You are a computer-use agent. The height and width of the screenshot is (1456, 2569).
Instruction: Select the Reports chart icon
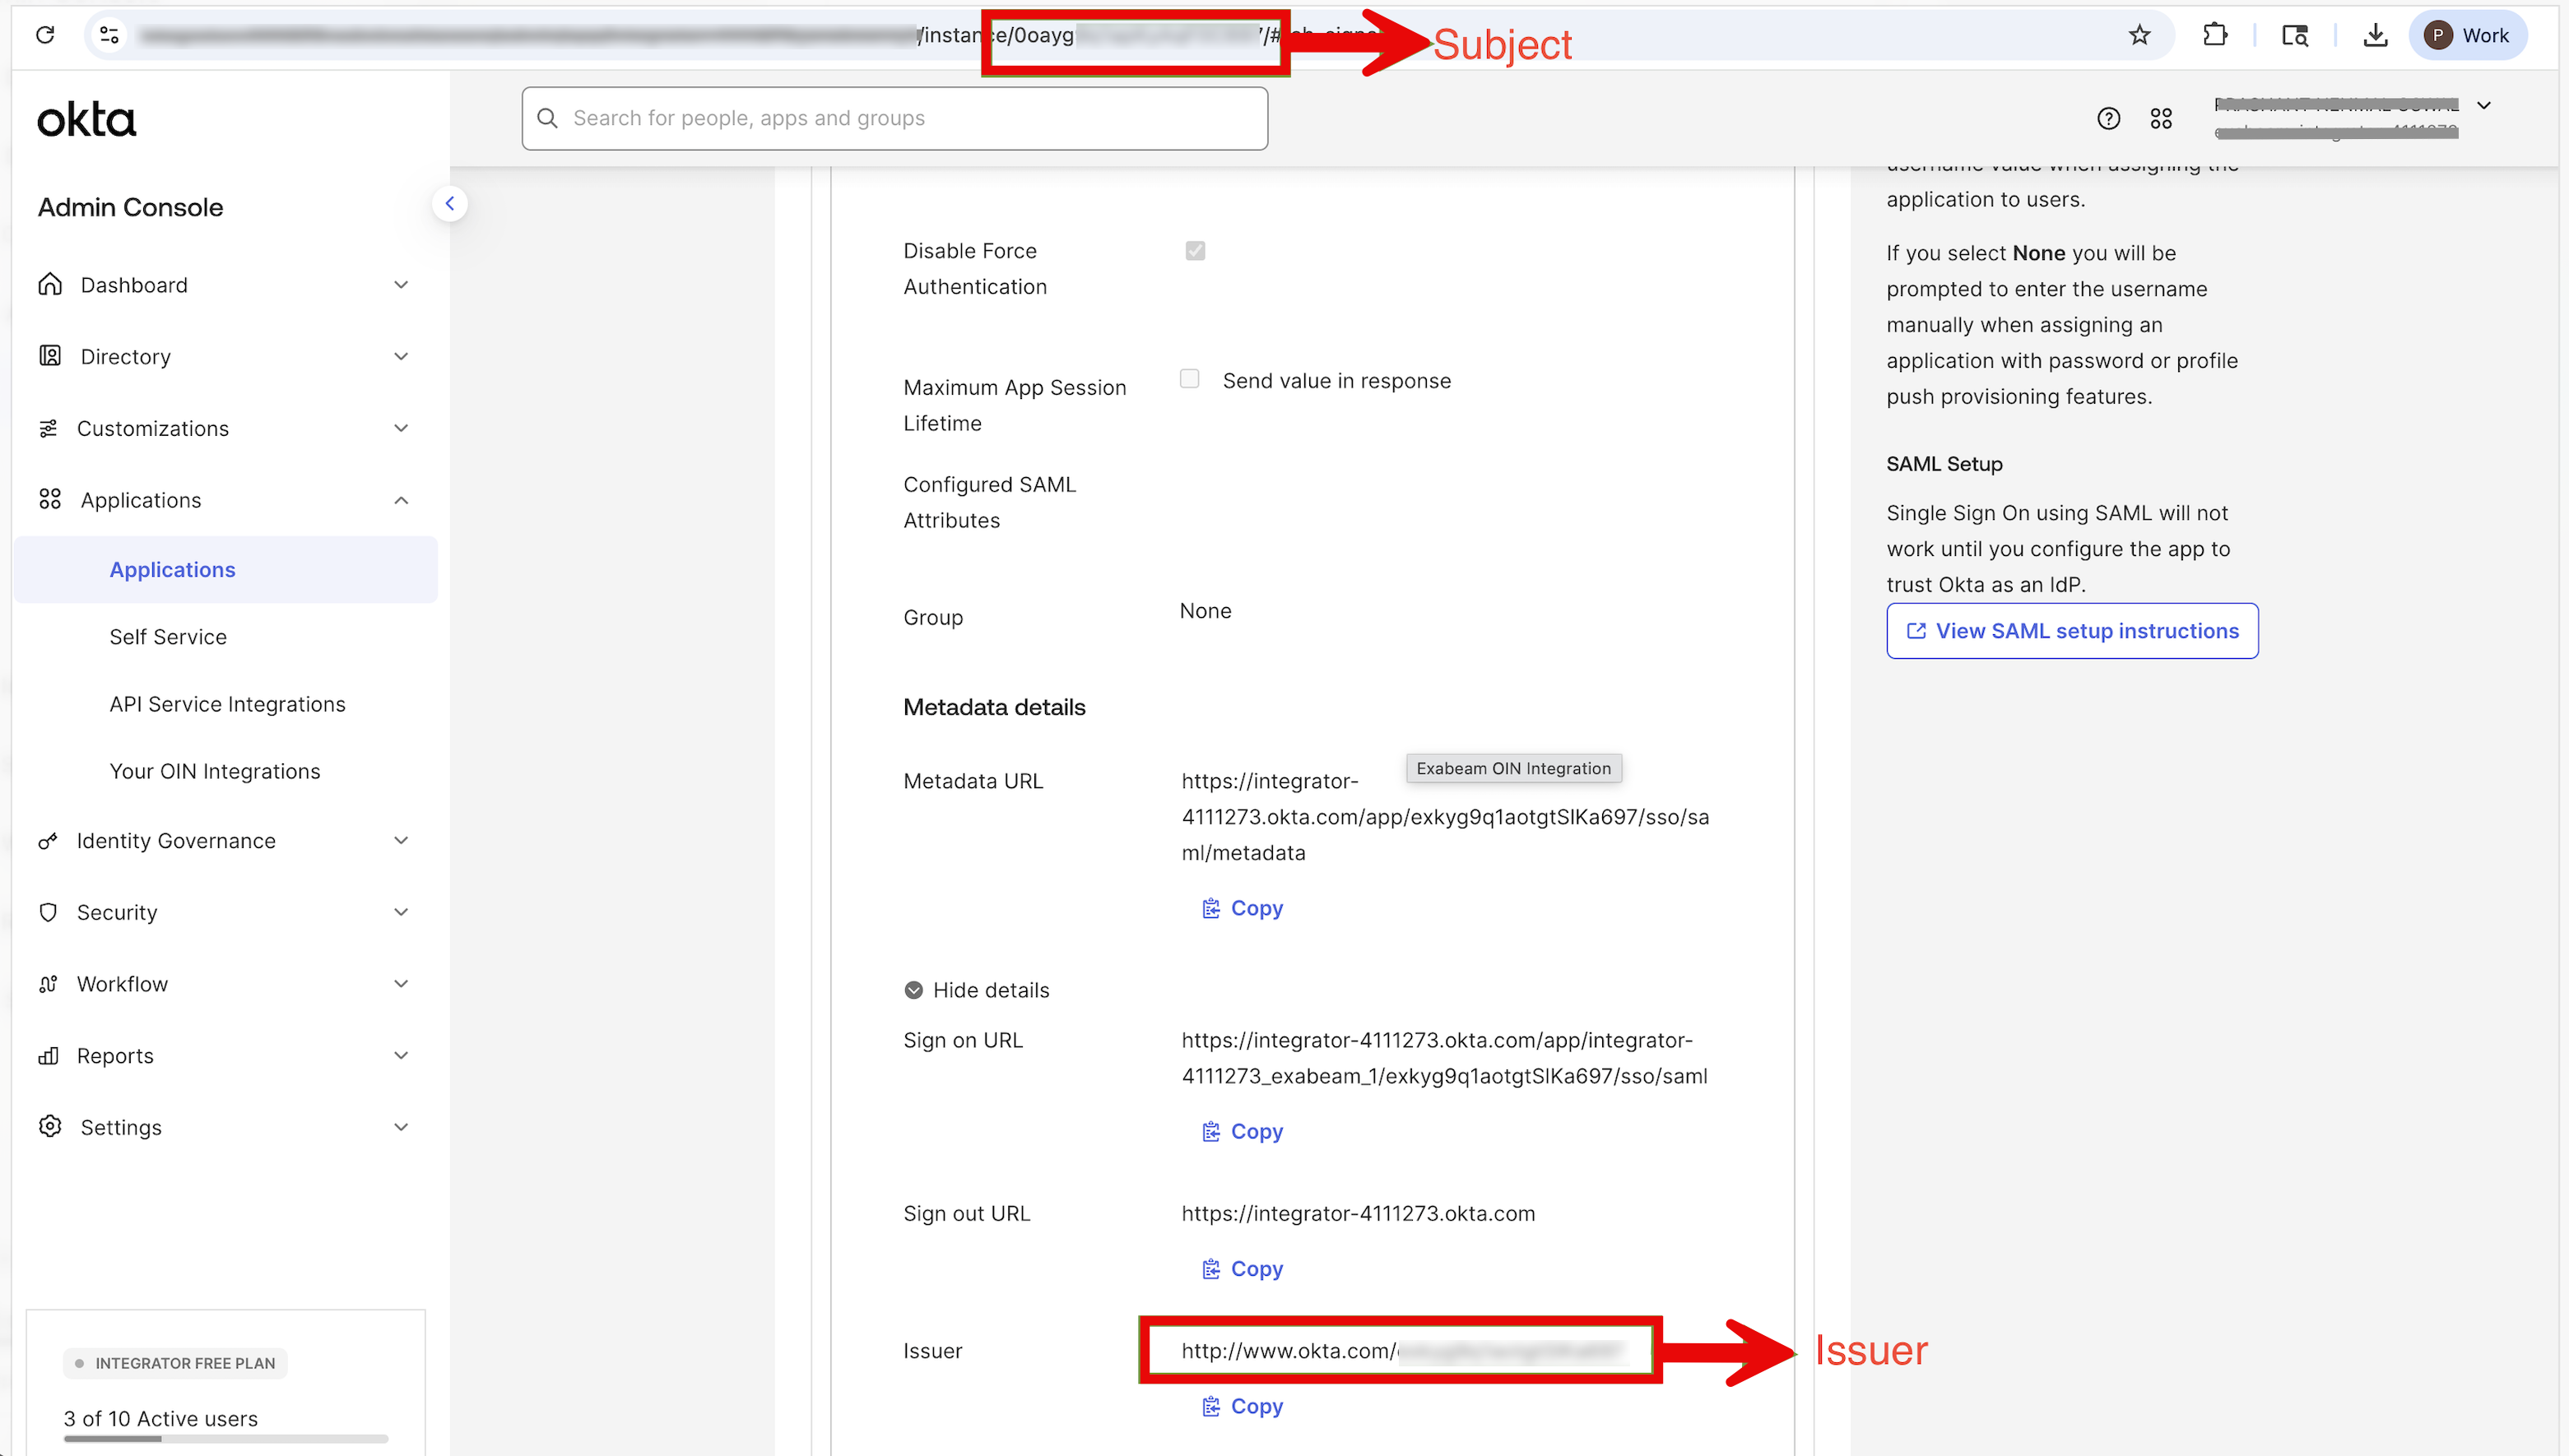coord(50,1055)
